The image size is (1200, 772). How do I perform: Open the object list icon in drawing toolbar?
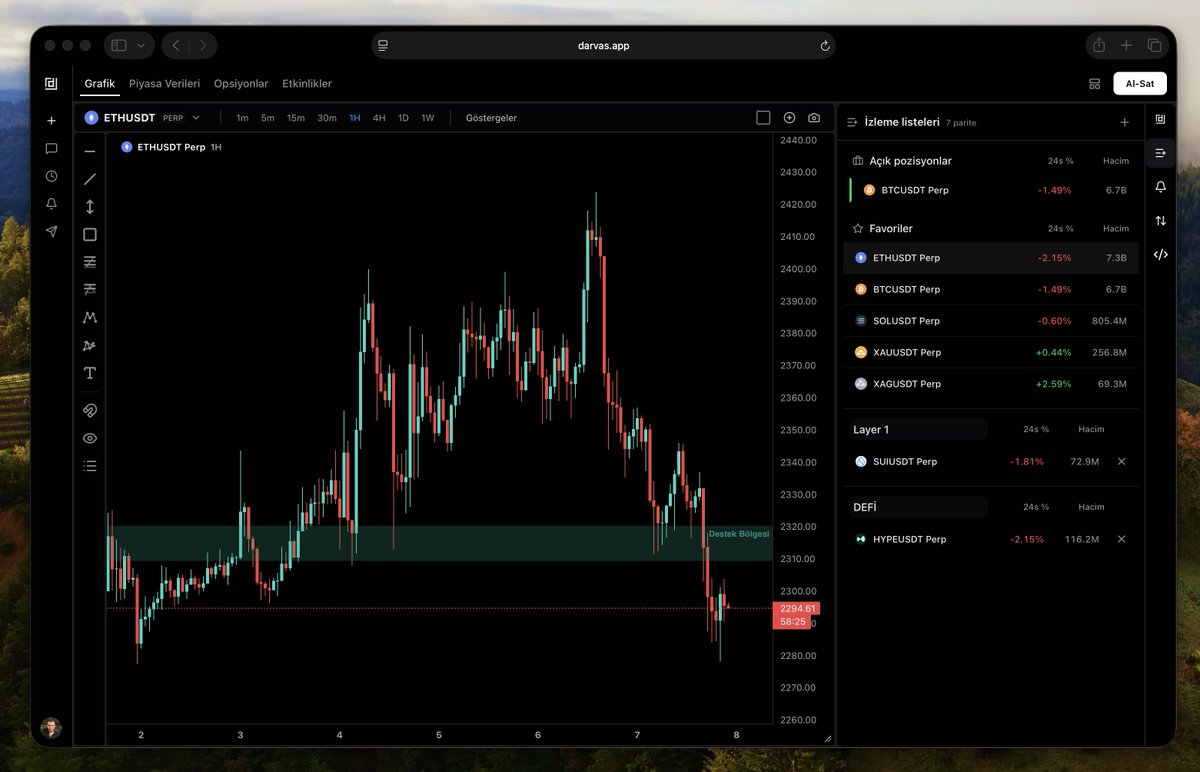90,466
